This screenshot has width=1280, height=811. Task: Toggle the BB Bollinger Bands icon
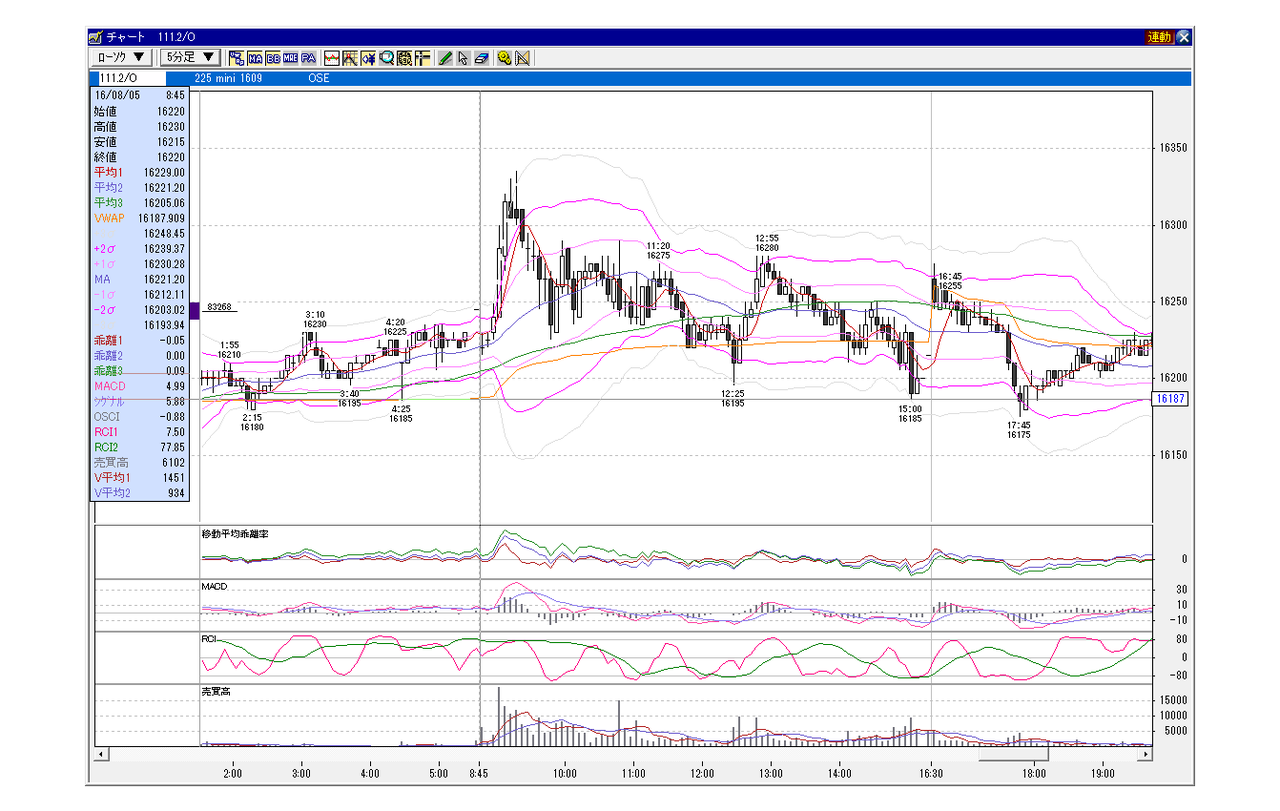tap(273, 58)
